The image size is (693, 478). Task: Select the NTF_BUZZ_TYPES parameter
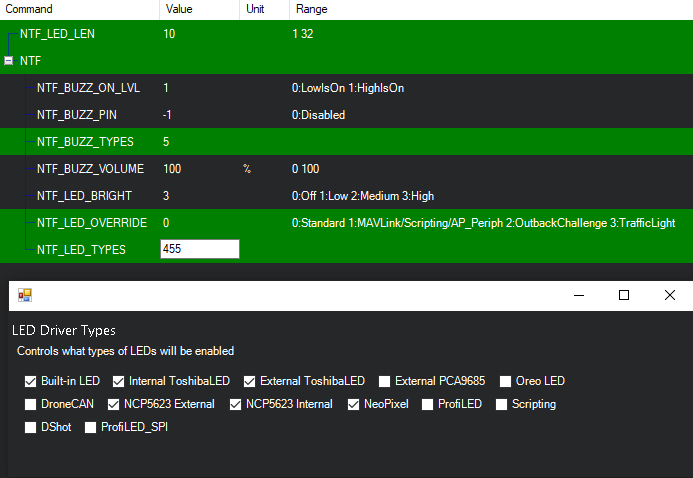click(x=85, y=142)
